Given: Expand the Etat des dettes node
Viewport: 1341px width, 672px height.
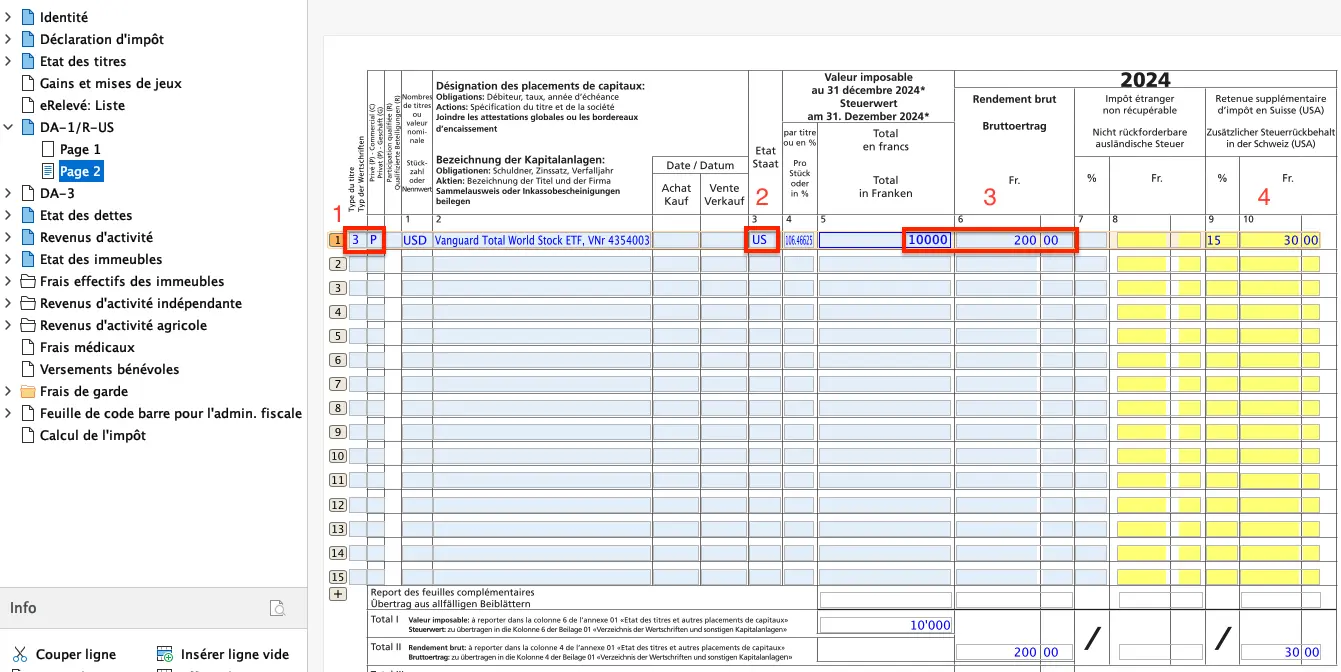Looking at the screenshot, I should (x=8, y=216).
